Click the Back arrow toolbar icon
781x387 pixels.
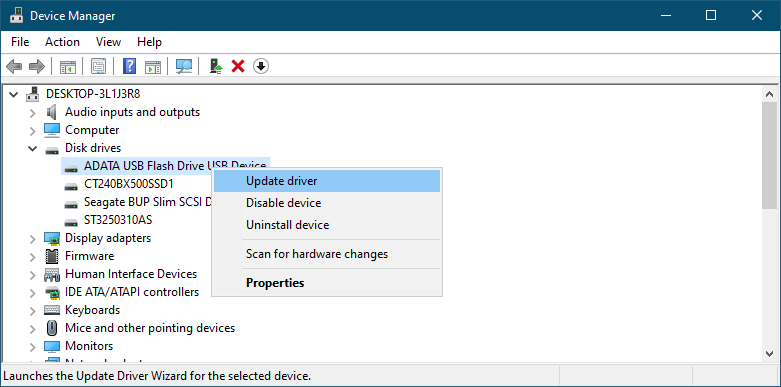click(13, 66)
